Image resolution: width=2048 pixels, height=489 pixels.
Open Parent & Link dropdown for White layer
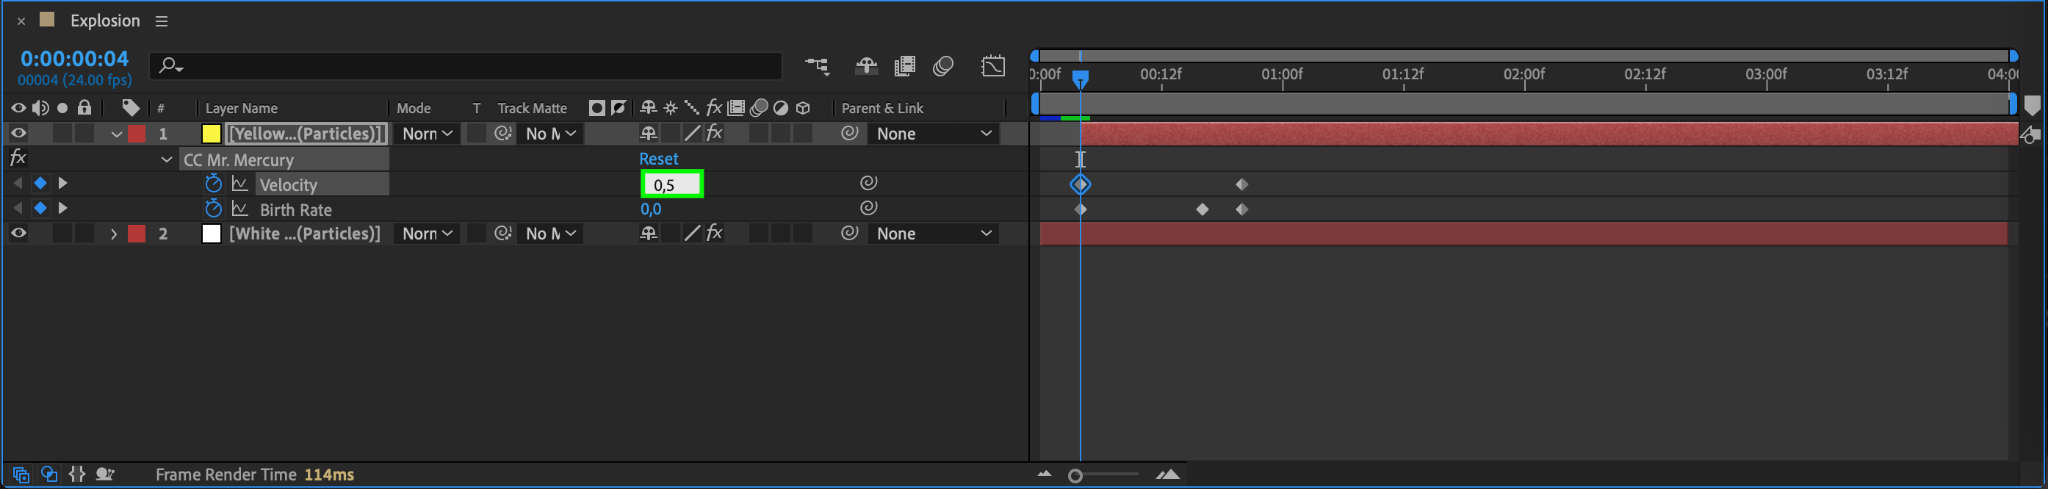[934, 233]
